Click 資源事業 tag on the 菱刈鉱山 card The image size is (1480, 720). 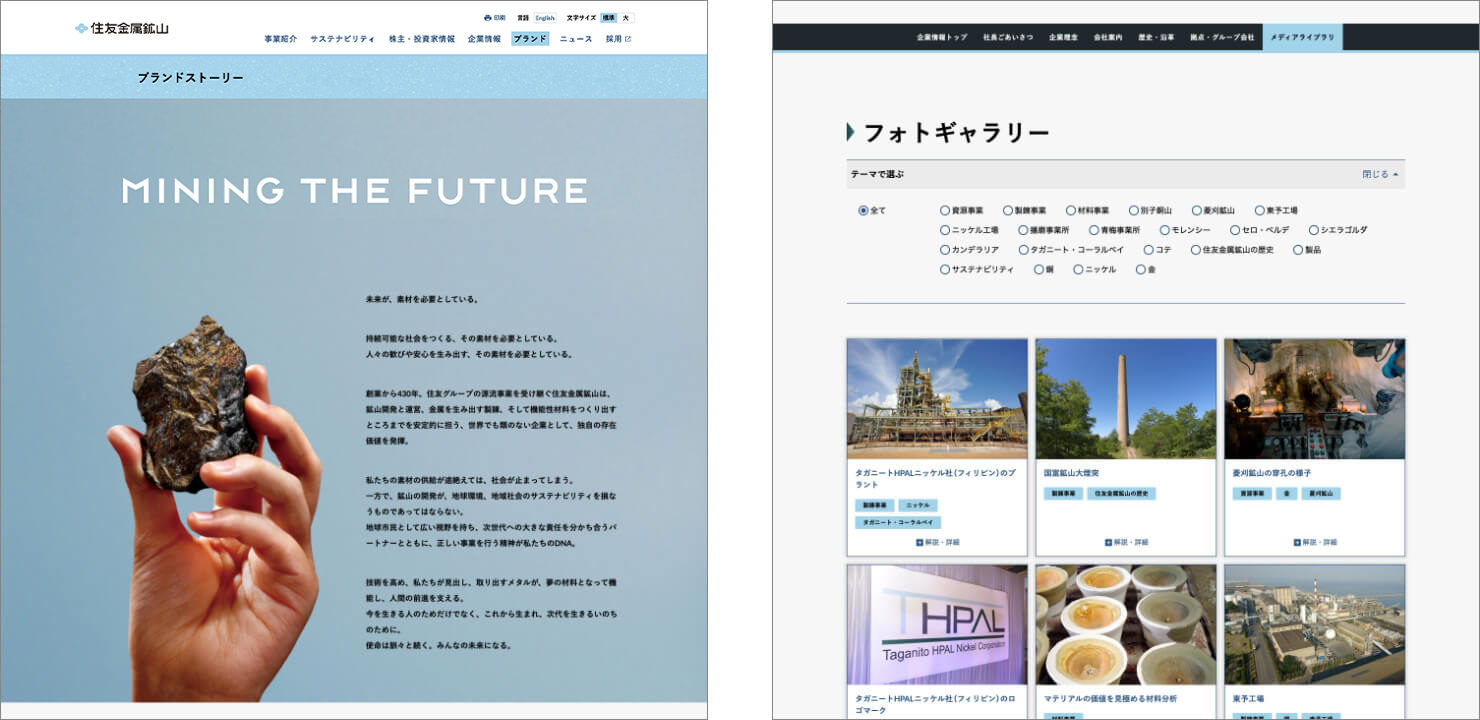(1252, 493)
